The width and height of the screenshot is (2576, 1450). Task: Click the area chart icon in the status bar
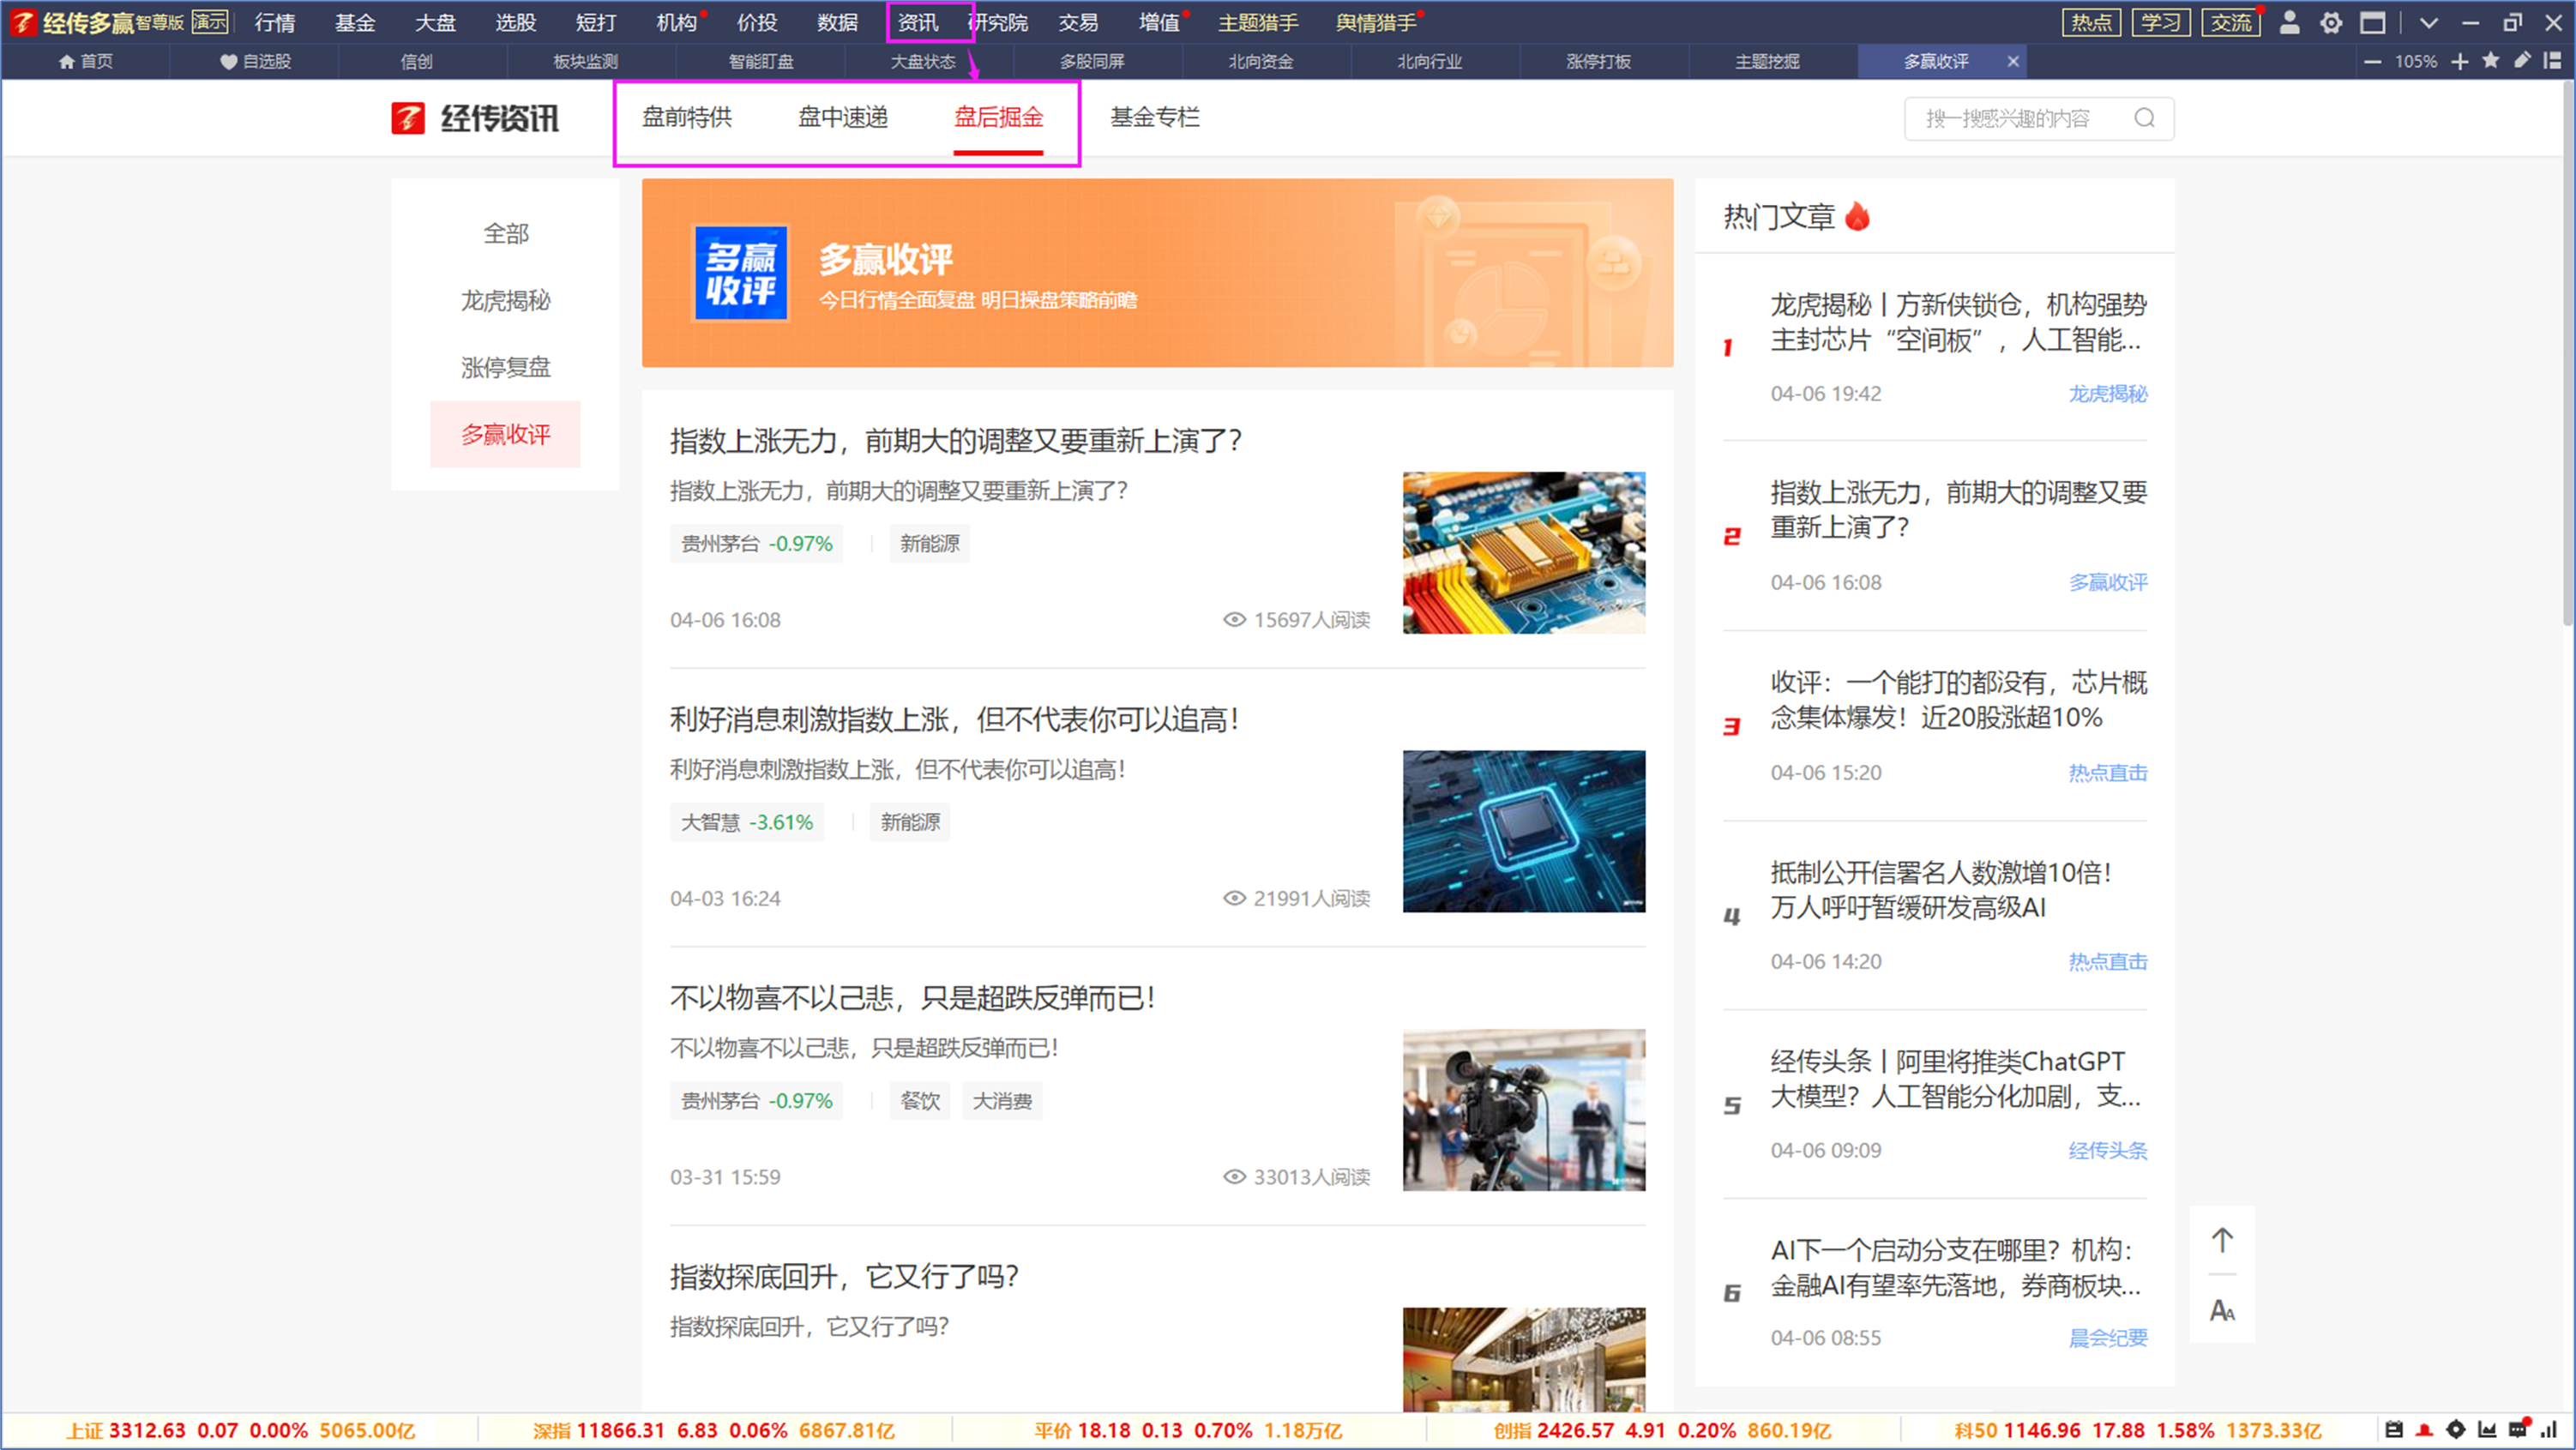2487,1430
